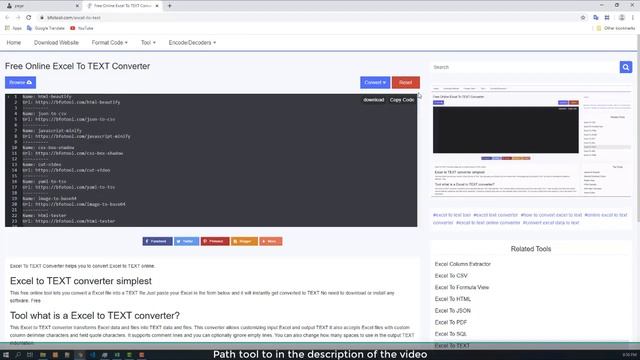The width and height of the screenshot is (640, 360).
Task: Expand the Encode/Decoders dropdown menu
Action: coord(192,42)
